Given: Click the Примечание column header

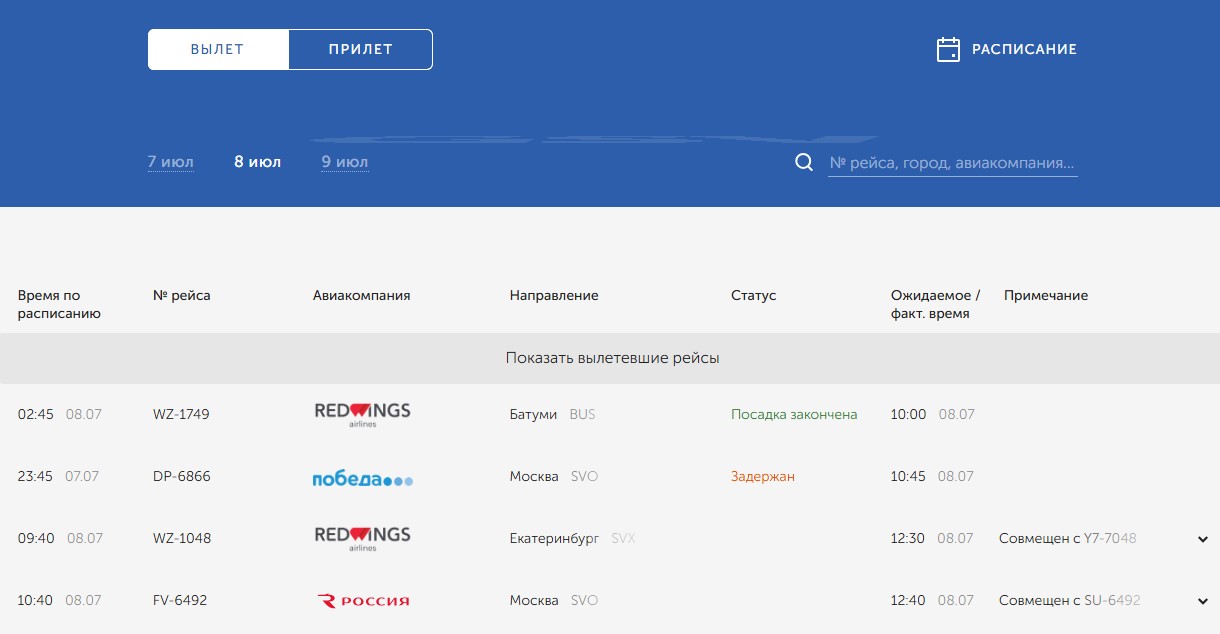Looking at the screenshot, I should click(x=1046, y=295).
